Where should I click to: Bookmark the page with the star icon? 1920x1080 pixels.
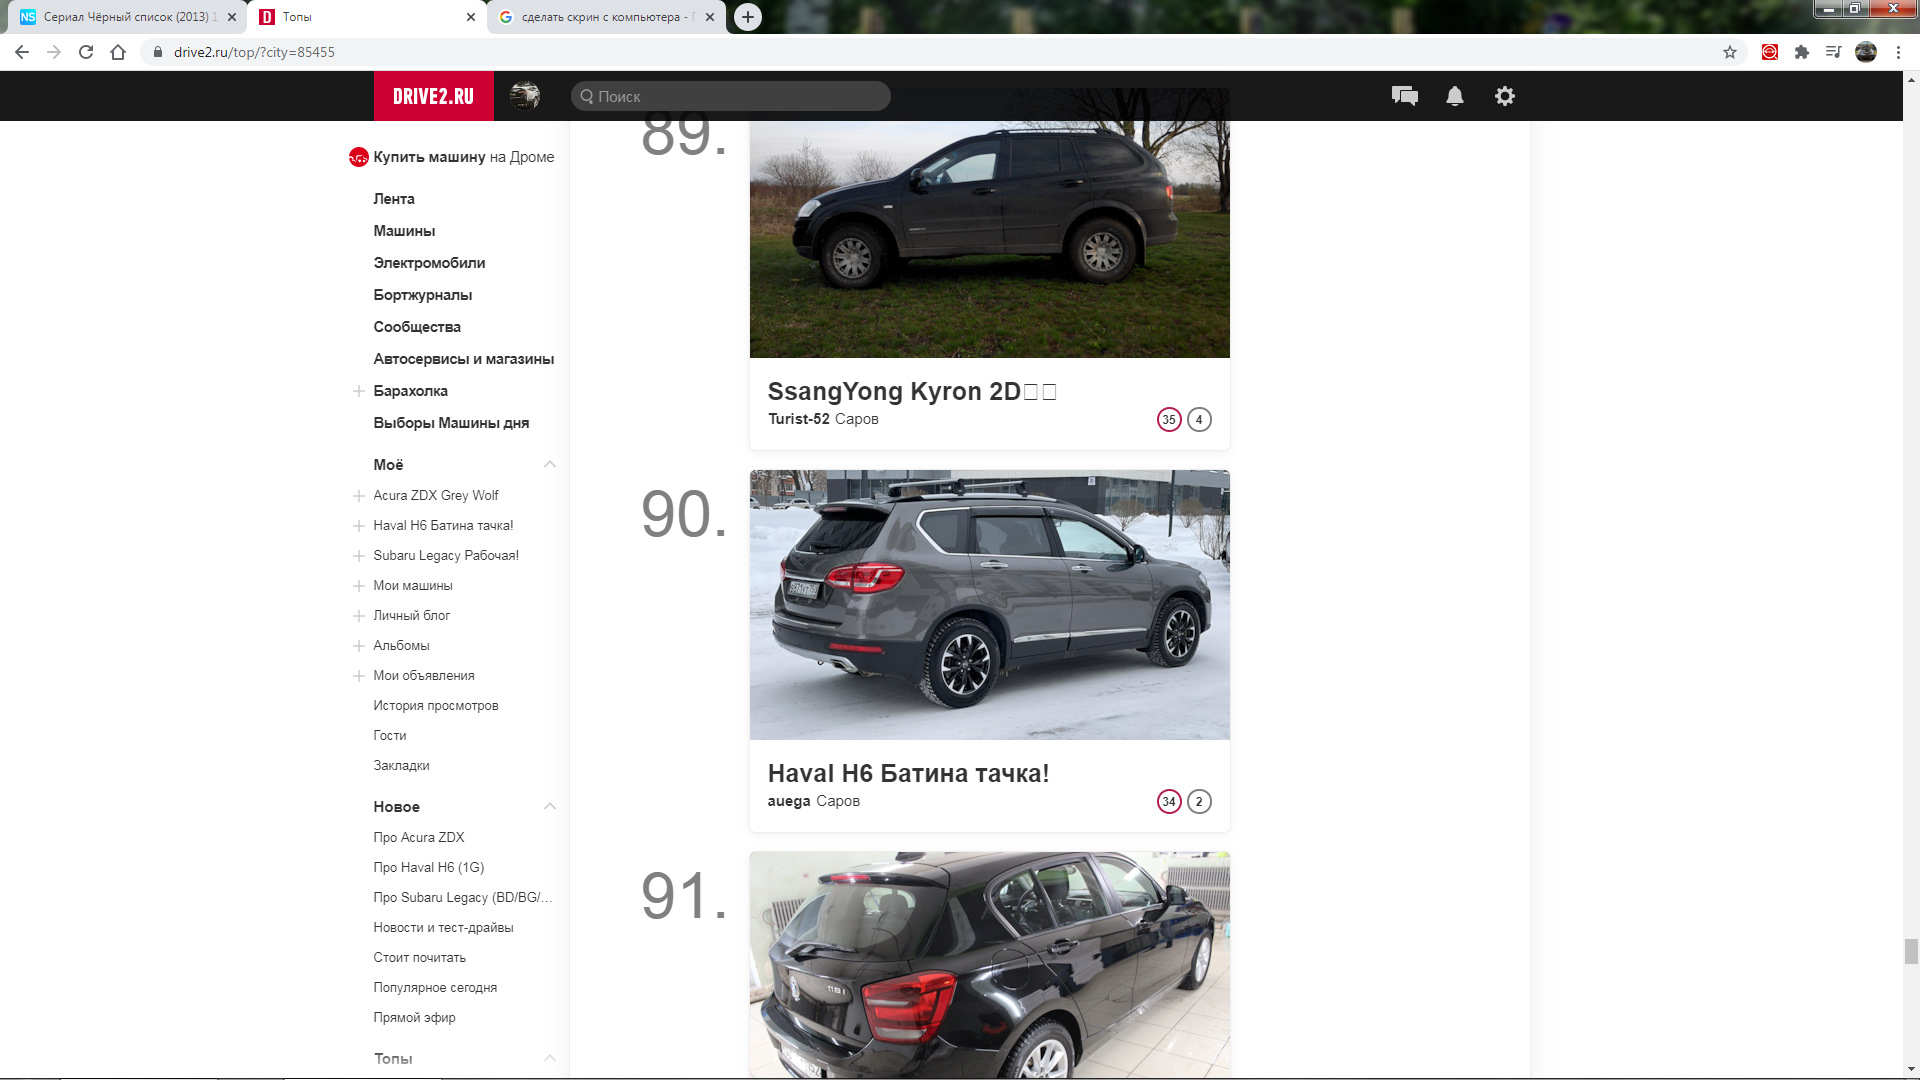click(1728, 51)
